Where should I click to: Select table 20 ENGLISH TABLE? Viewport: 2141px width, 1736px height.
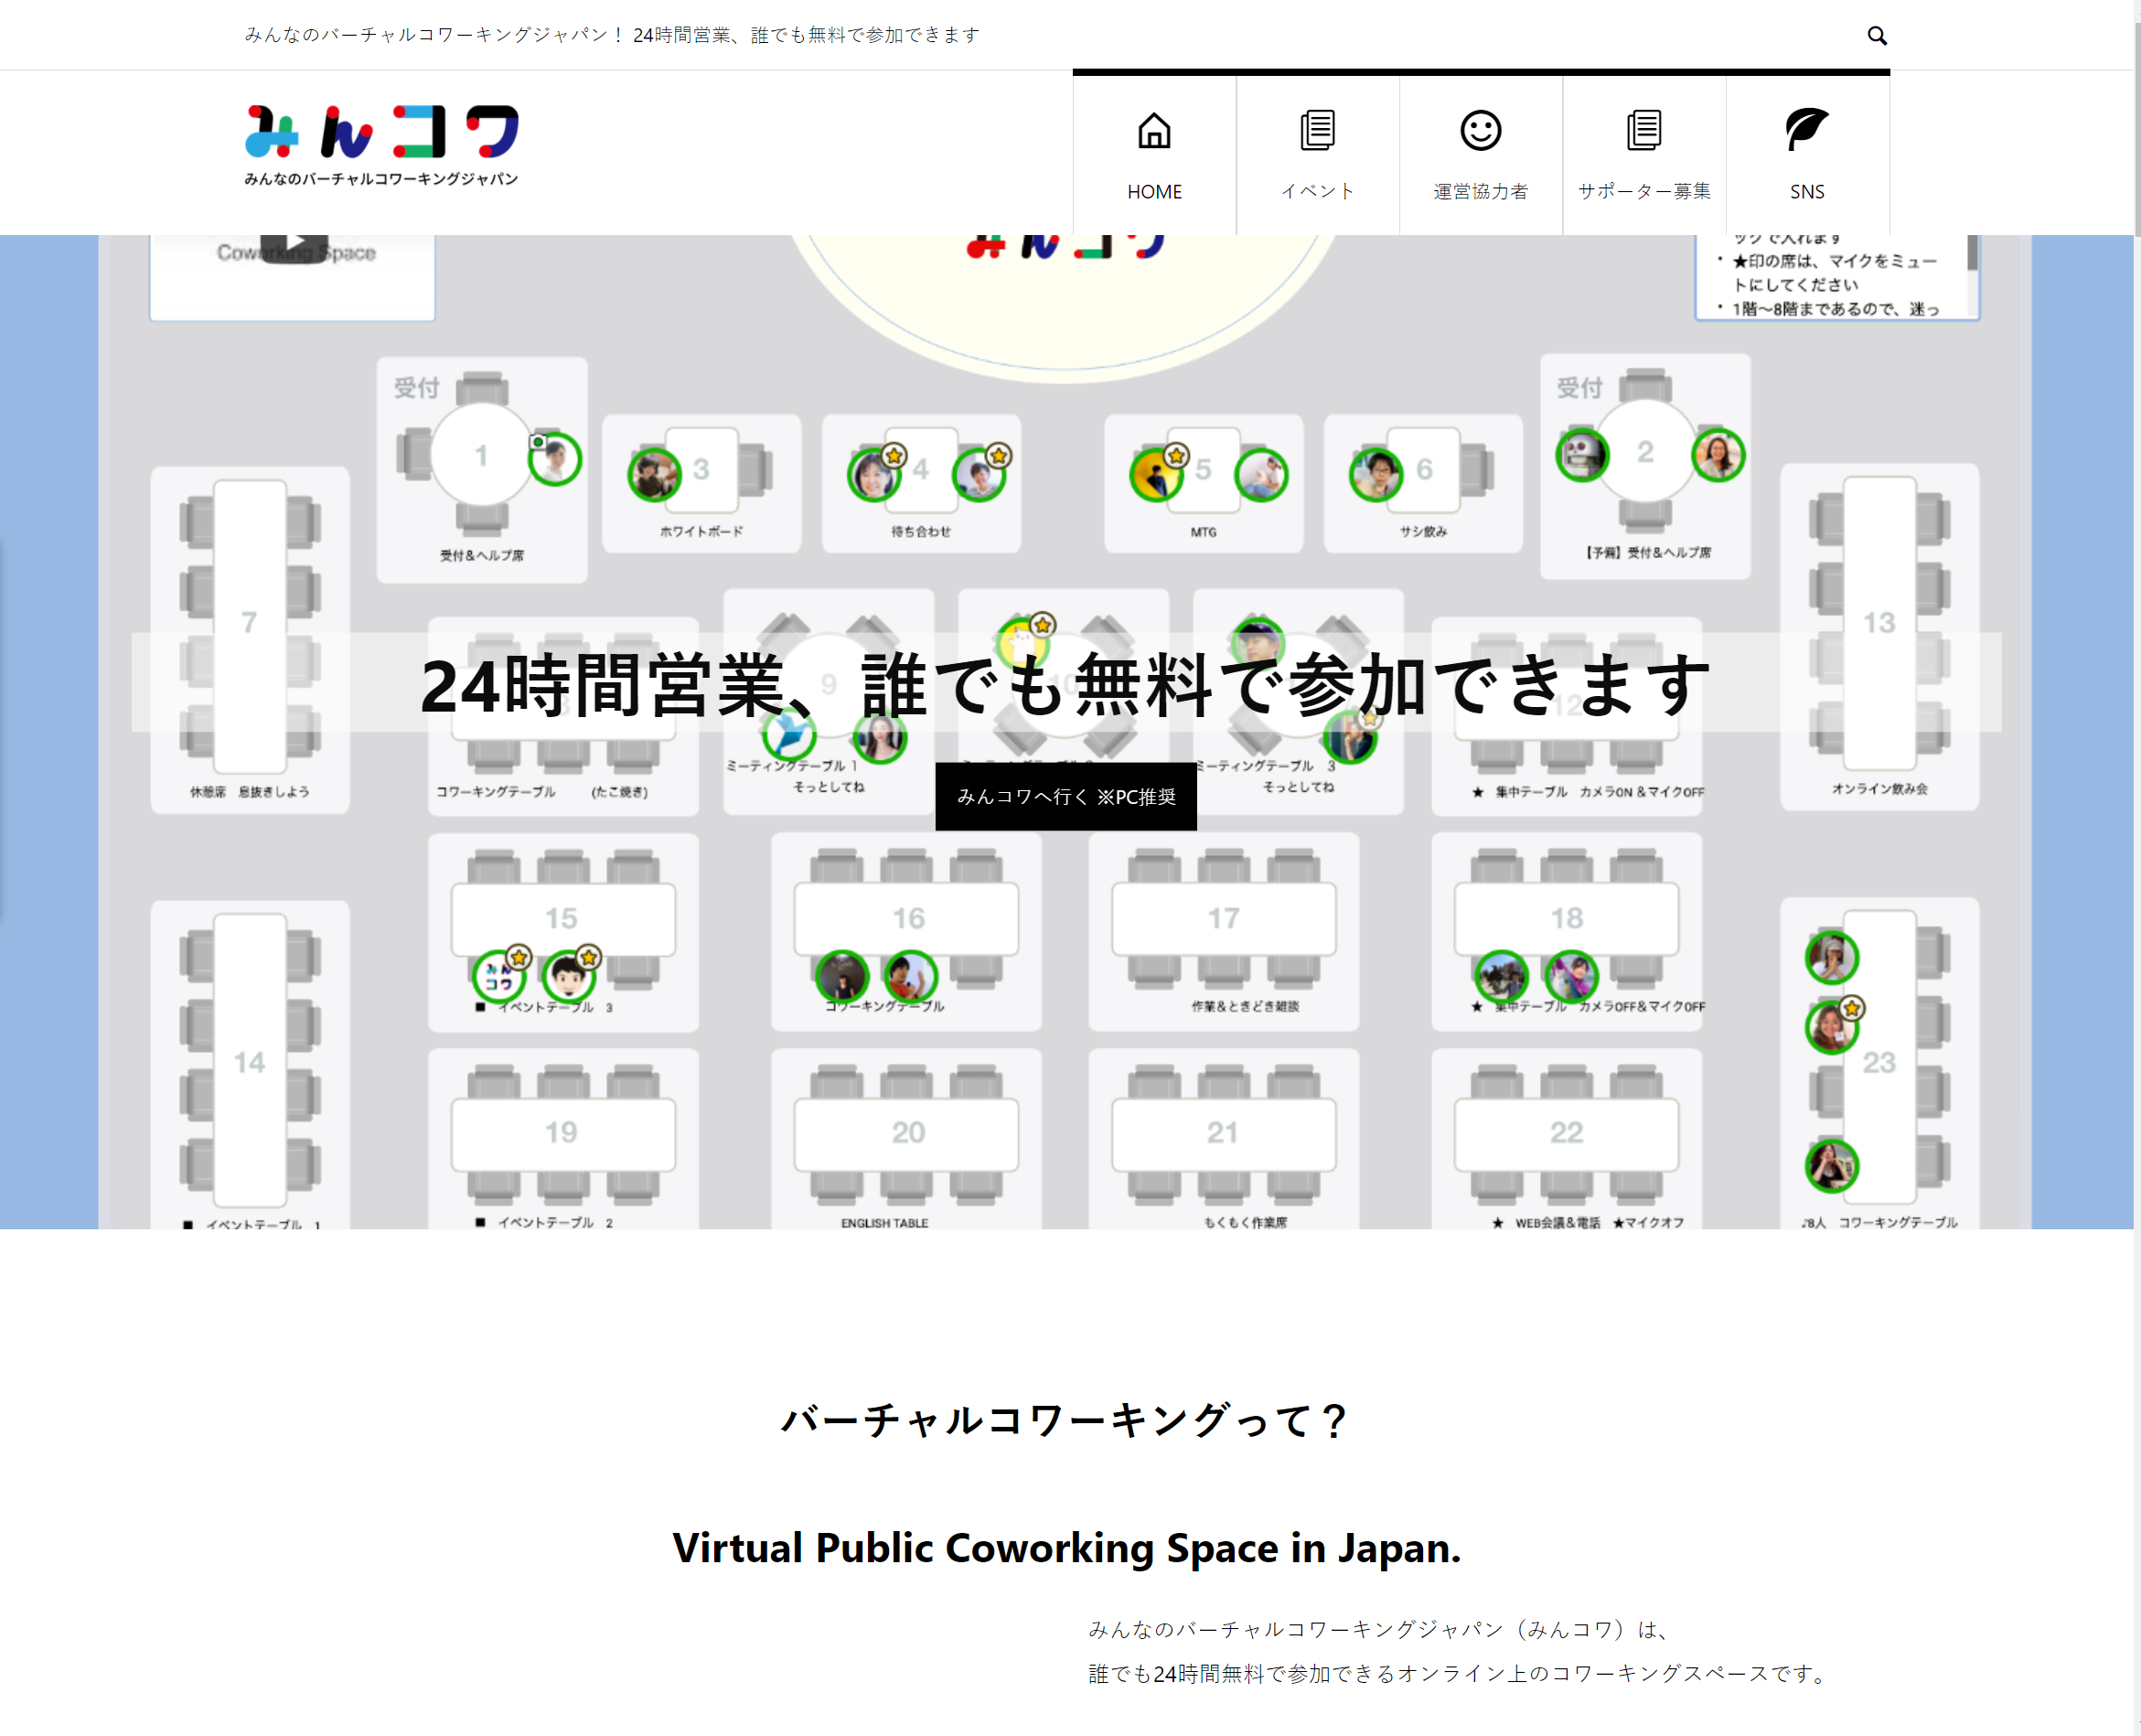(906, 1140)
